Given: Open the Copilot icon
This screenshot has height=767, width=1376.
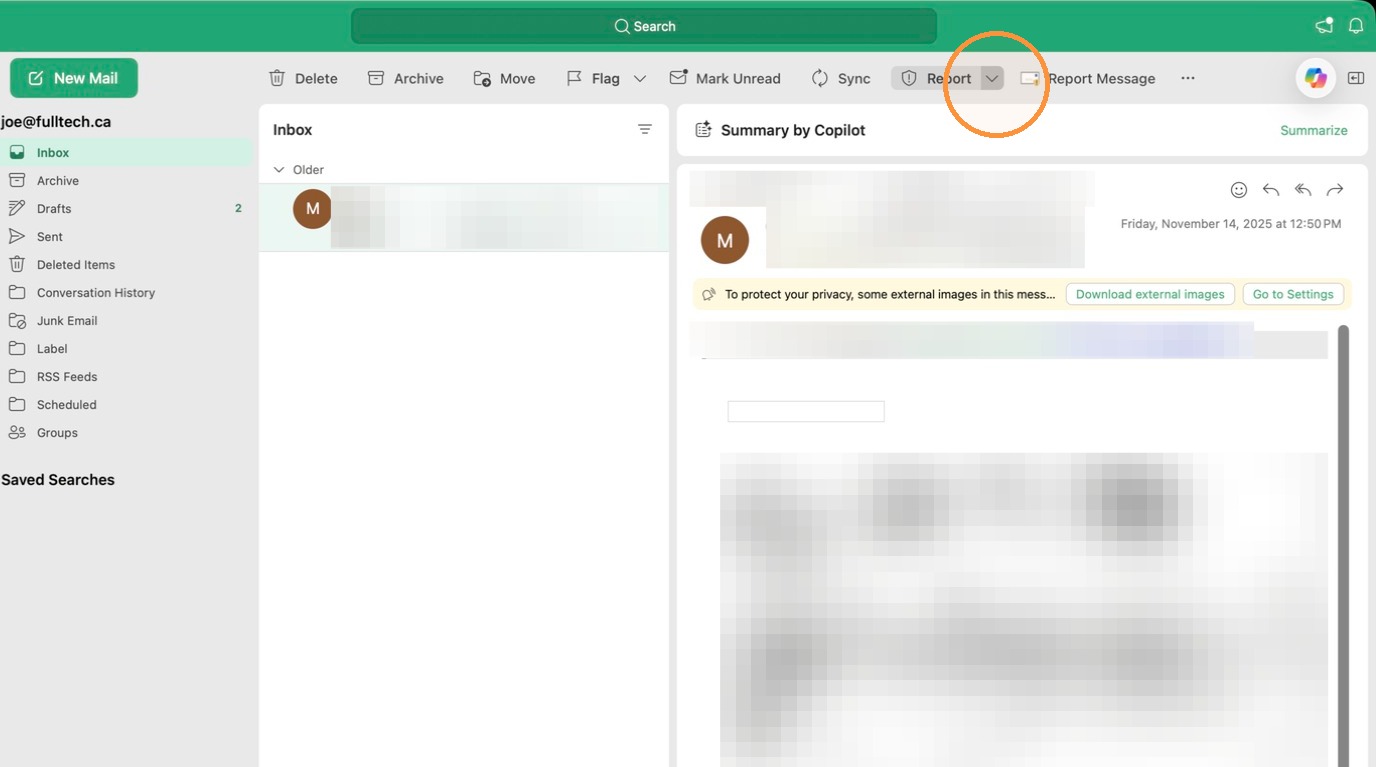Looking at the screenshot, I should click(x=1316, y=78).
